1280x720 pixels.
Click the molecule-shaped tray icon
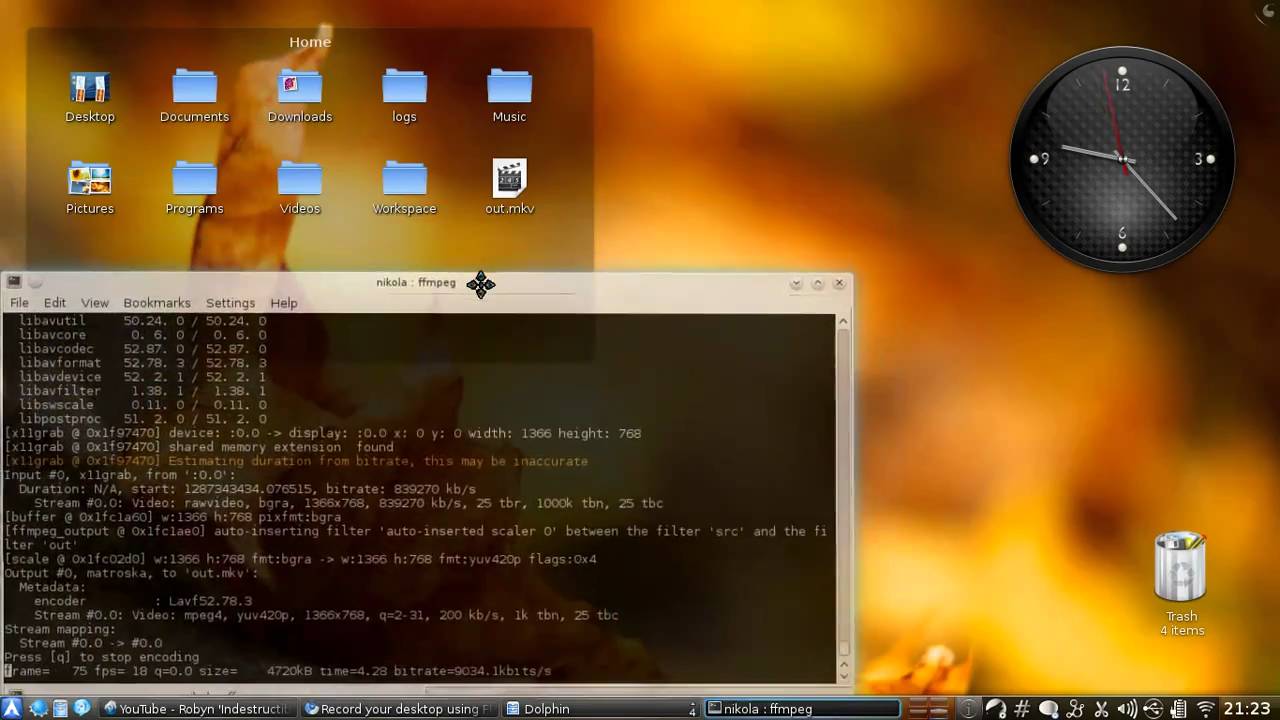tap(1074, 709)
